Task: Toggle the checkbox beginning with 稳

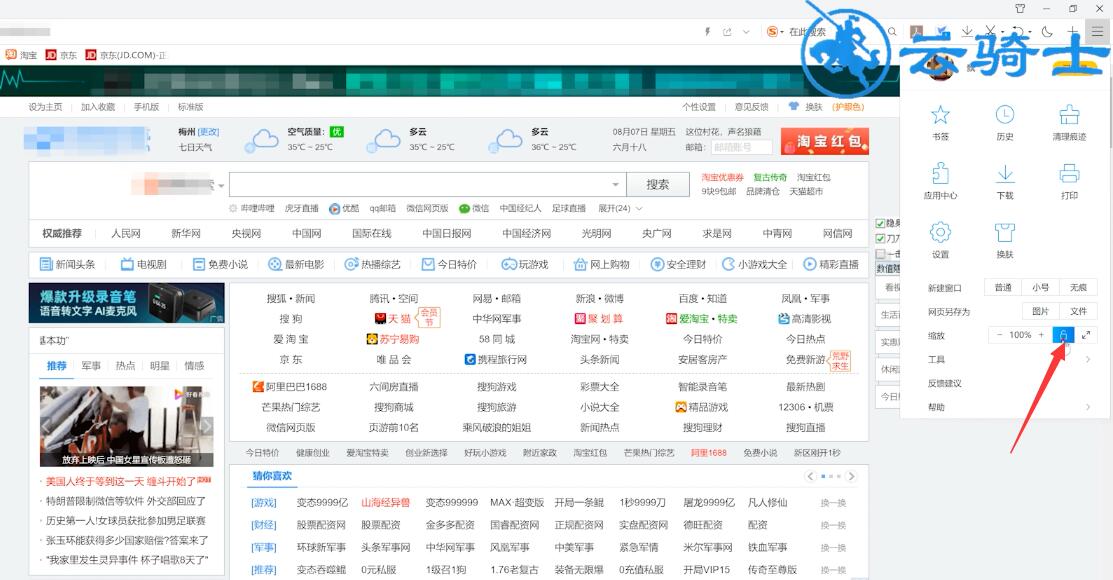Action: (x=880, y=223)
